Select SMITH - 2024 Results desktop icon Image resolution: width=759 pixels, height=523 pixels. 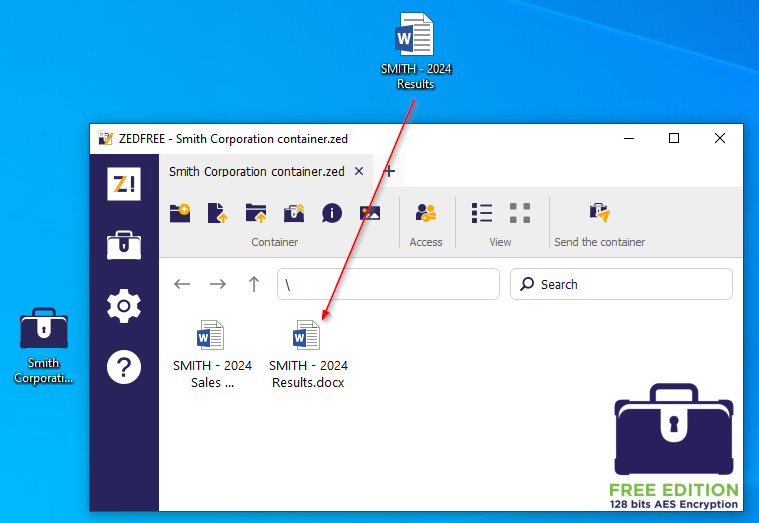[415, 51]
